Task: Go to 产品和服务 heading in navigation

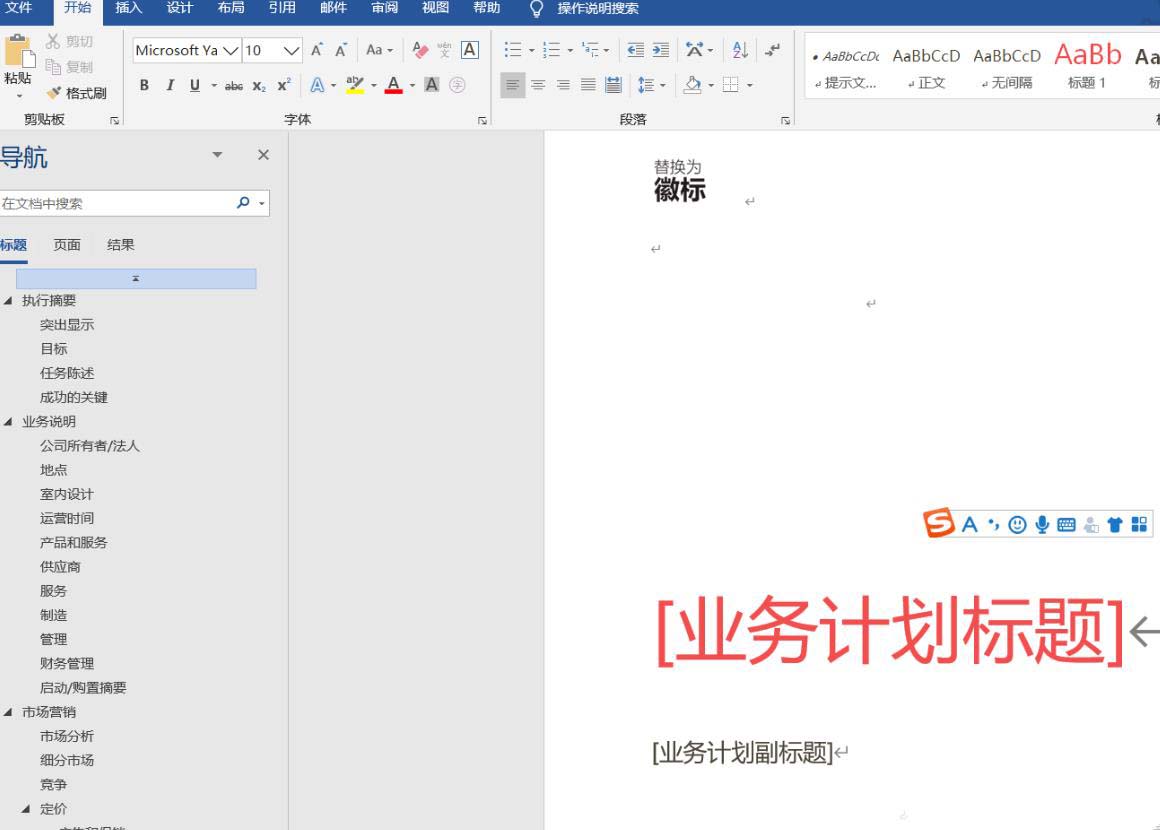Action: pos(73,543)
